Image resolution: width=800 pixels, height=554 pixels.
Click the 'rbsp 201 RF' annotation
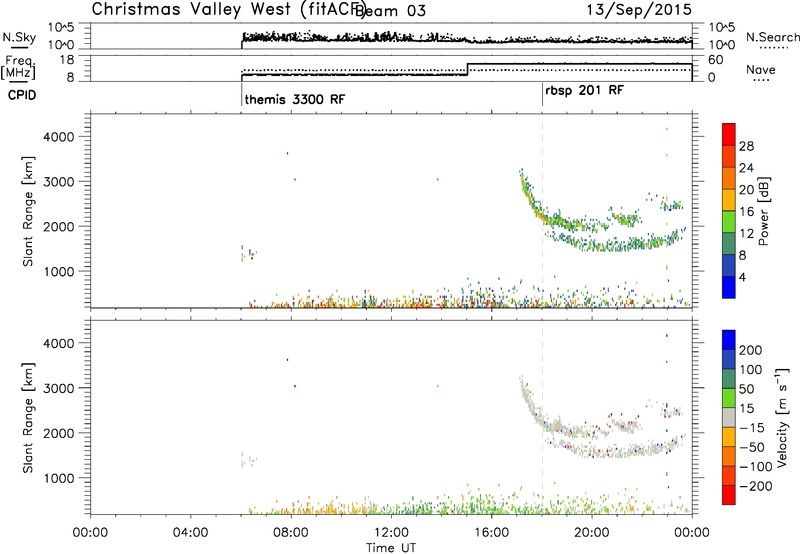tap(584, 90)
